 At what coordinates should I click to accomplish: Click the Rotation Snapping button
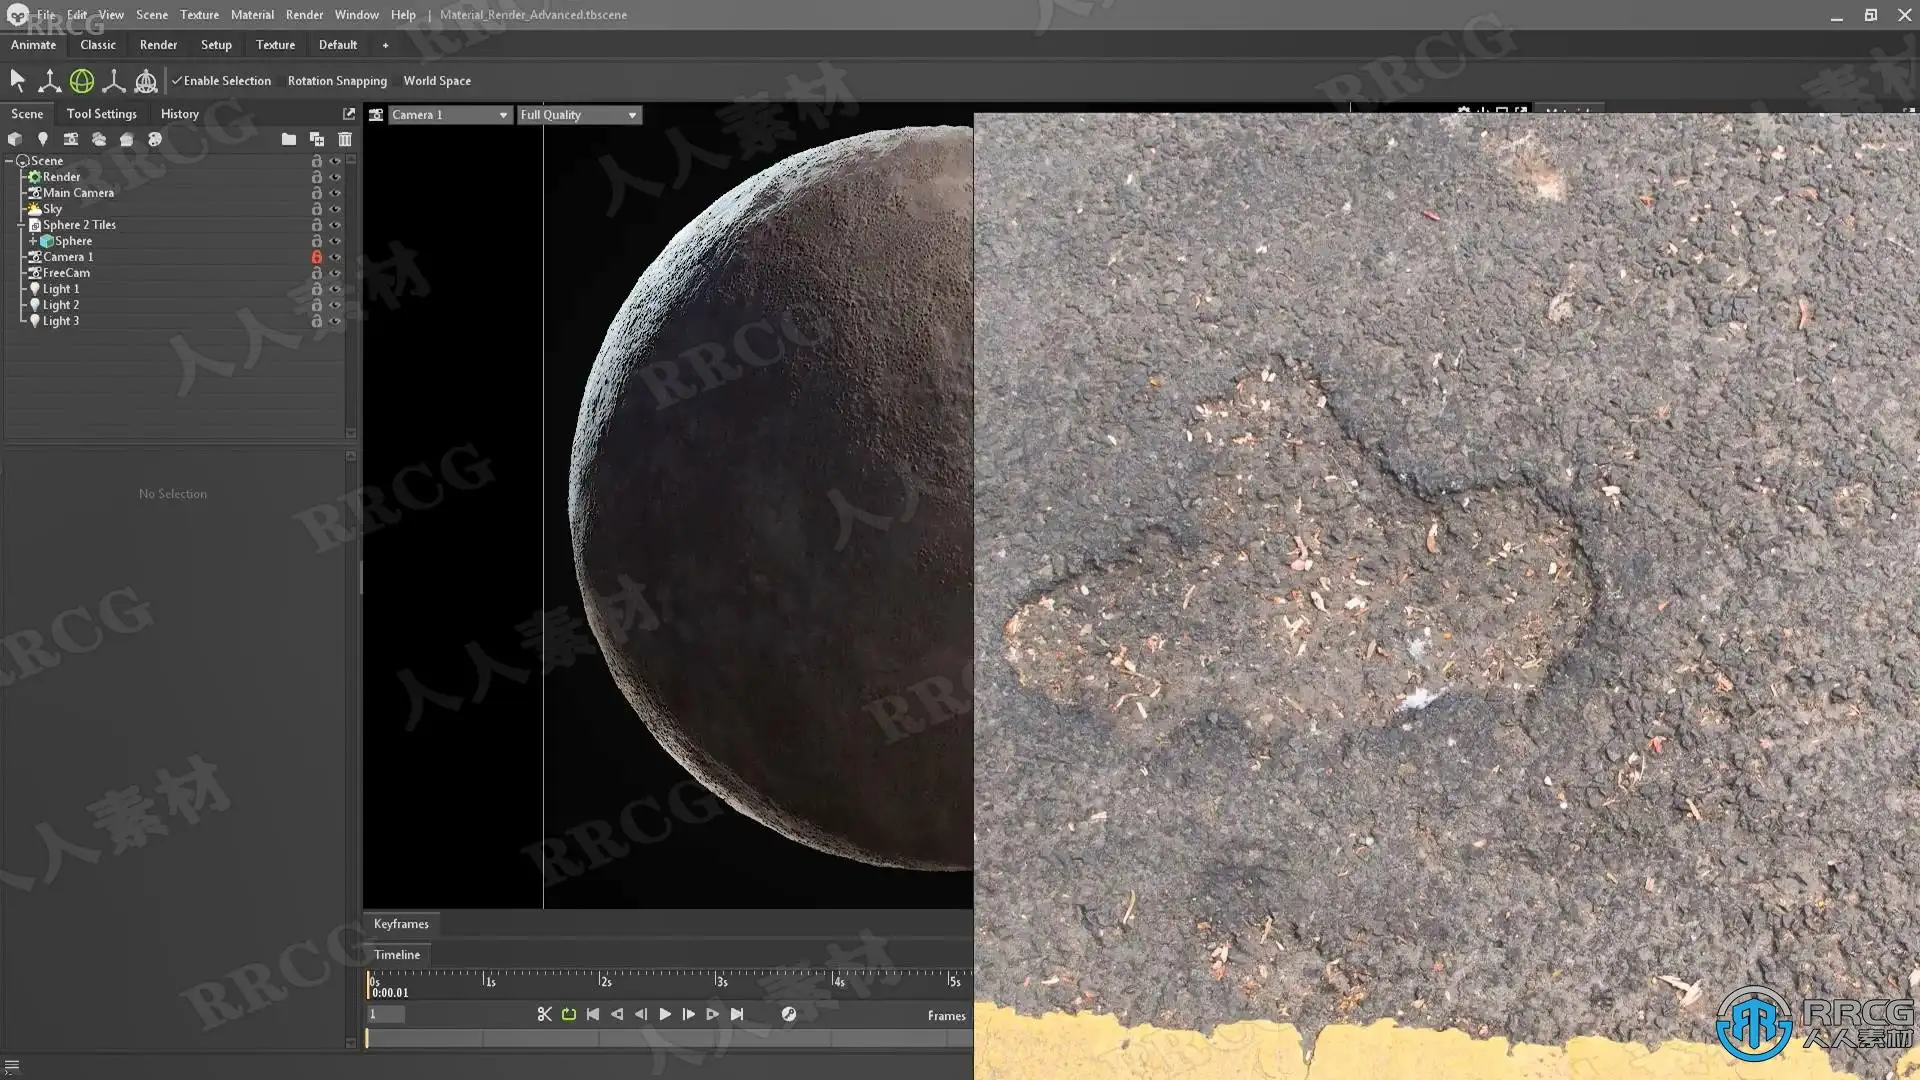tap(337, 81)
